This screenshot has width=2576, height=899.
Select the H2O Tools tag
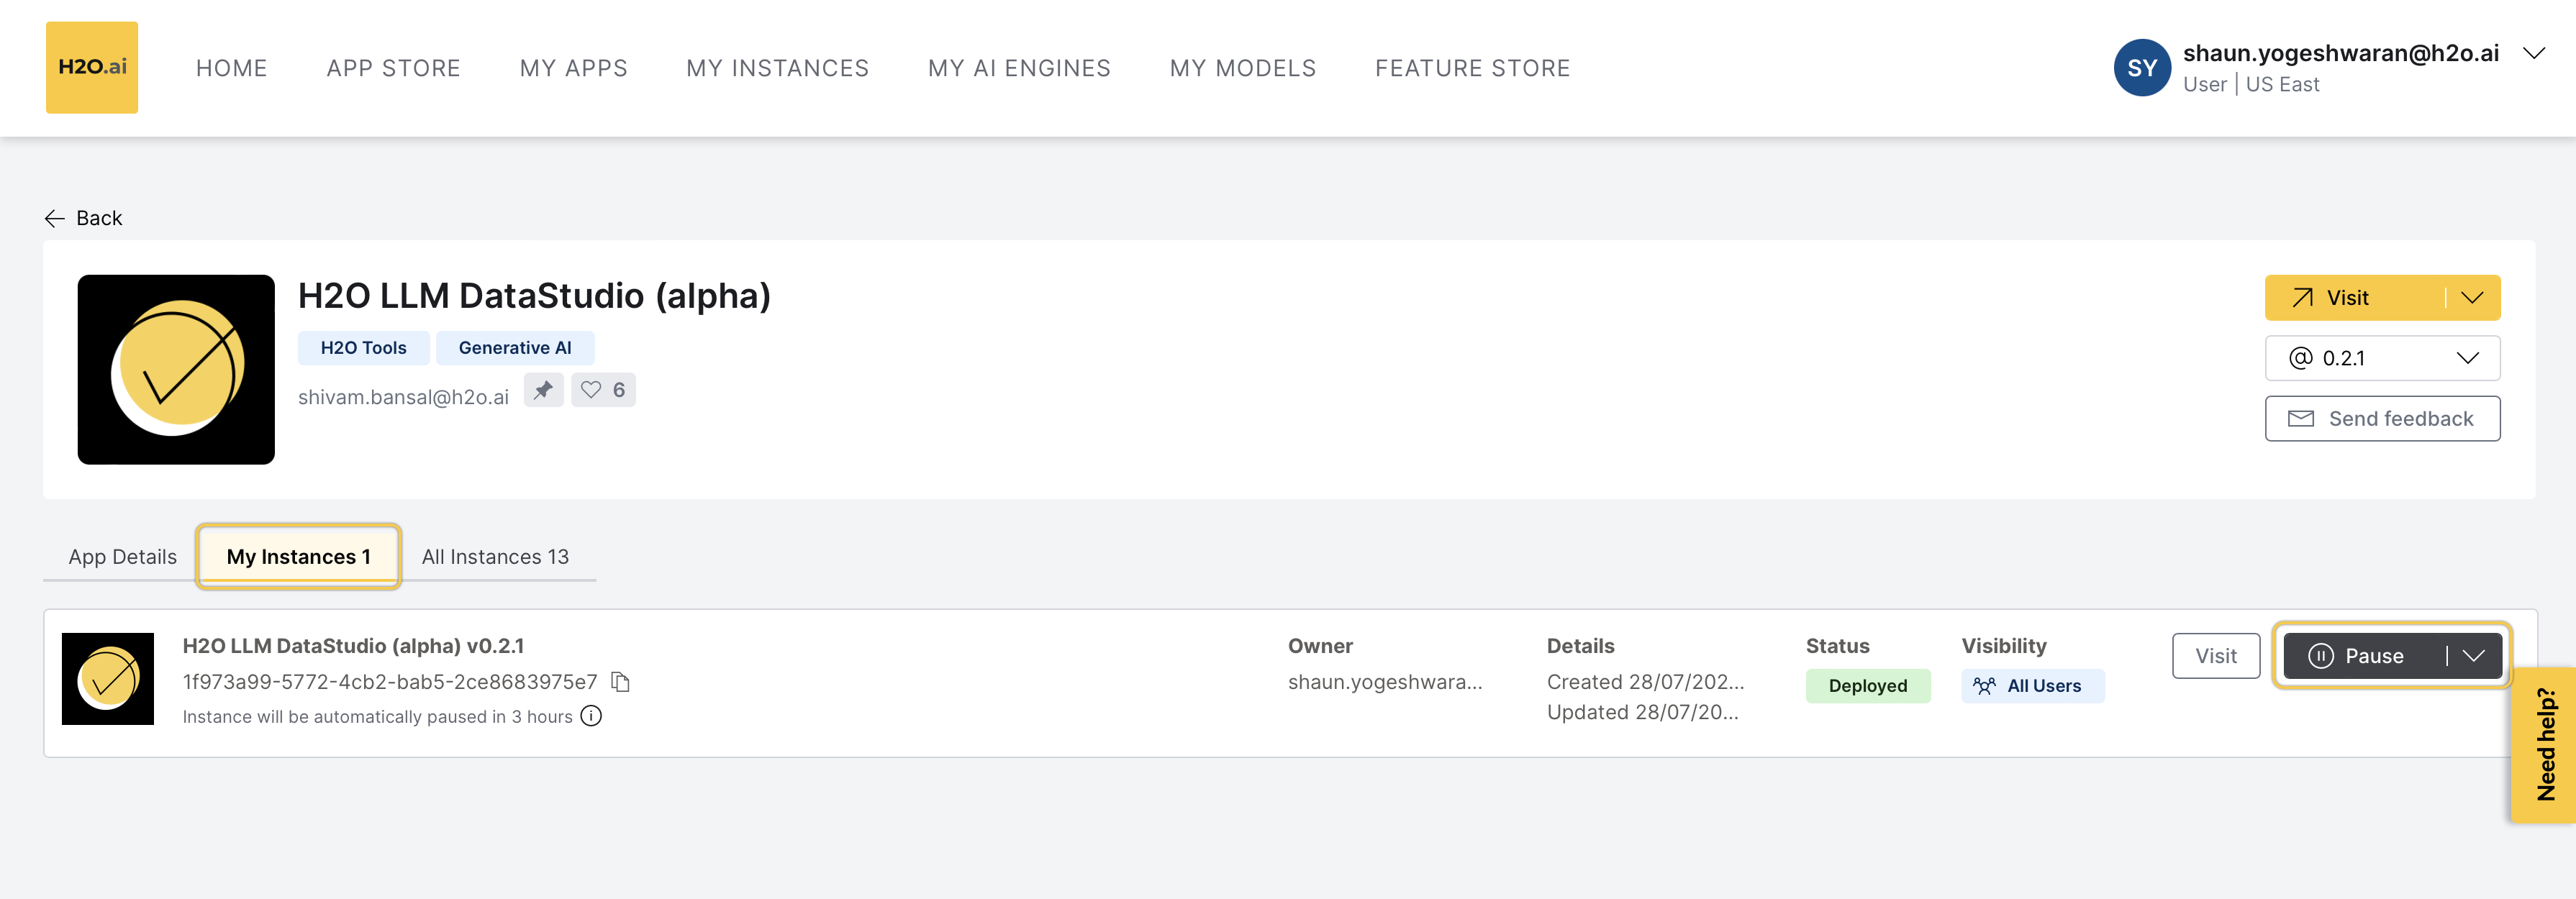tap(363, 348)
